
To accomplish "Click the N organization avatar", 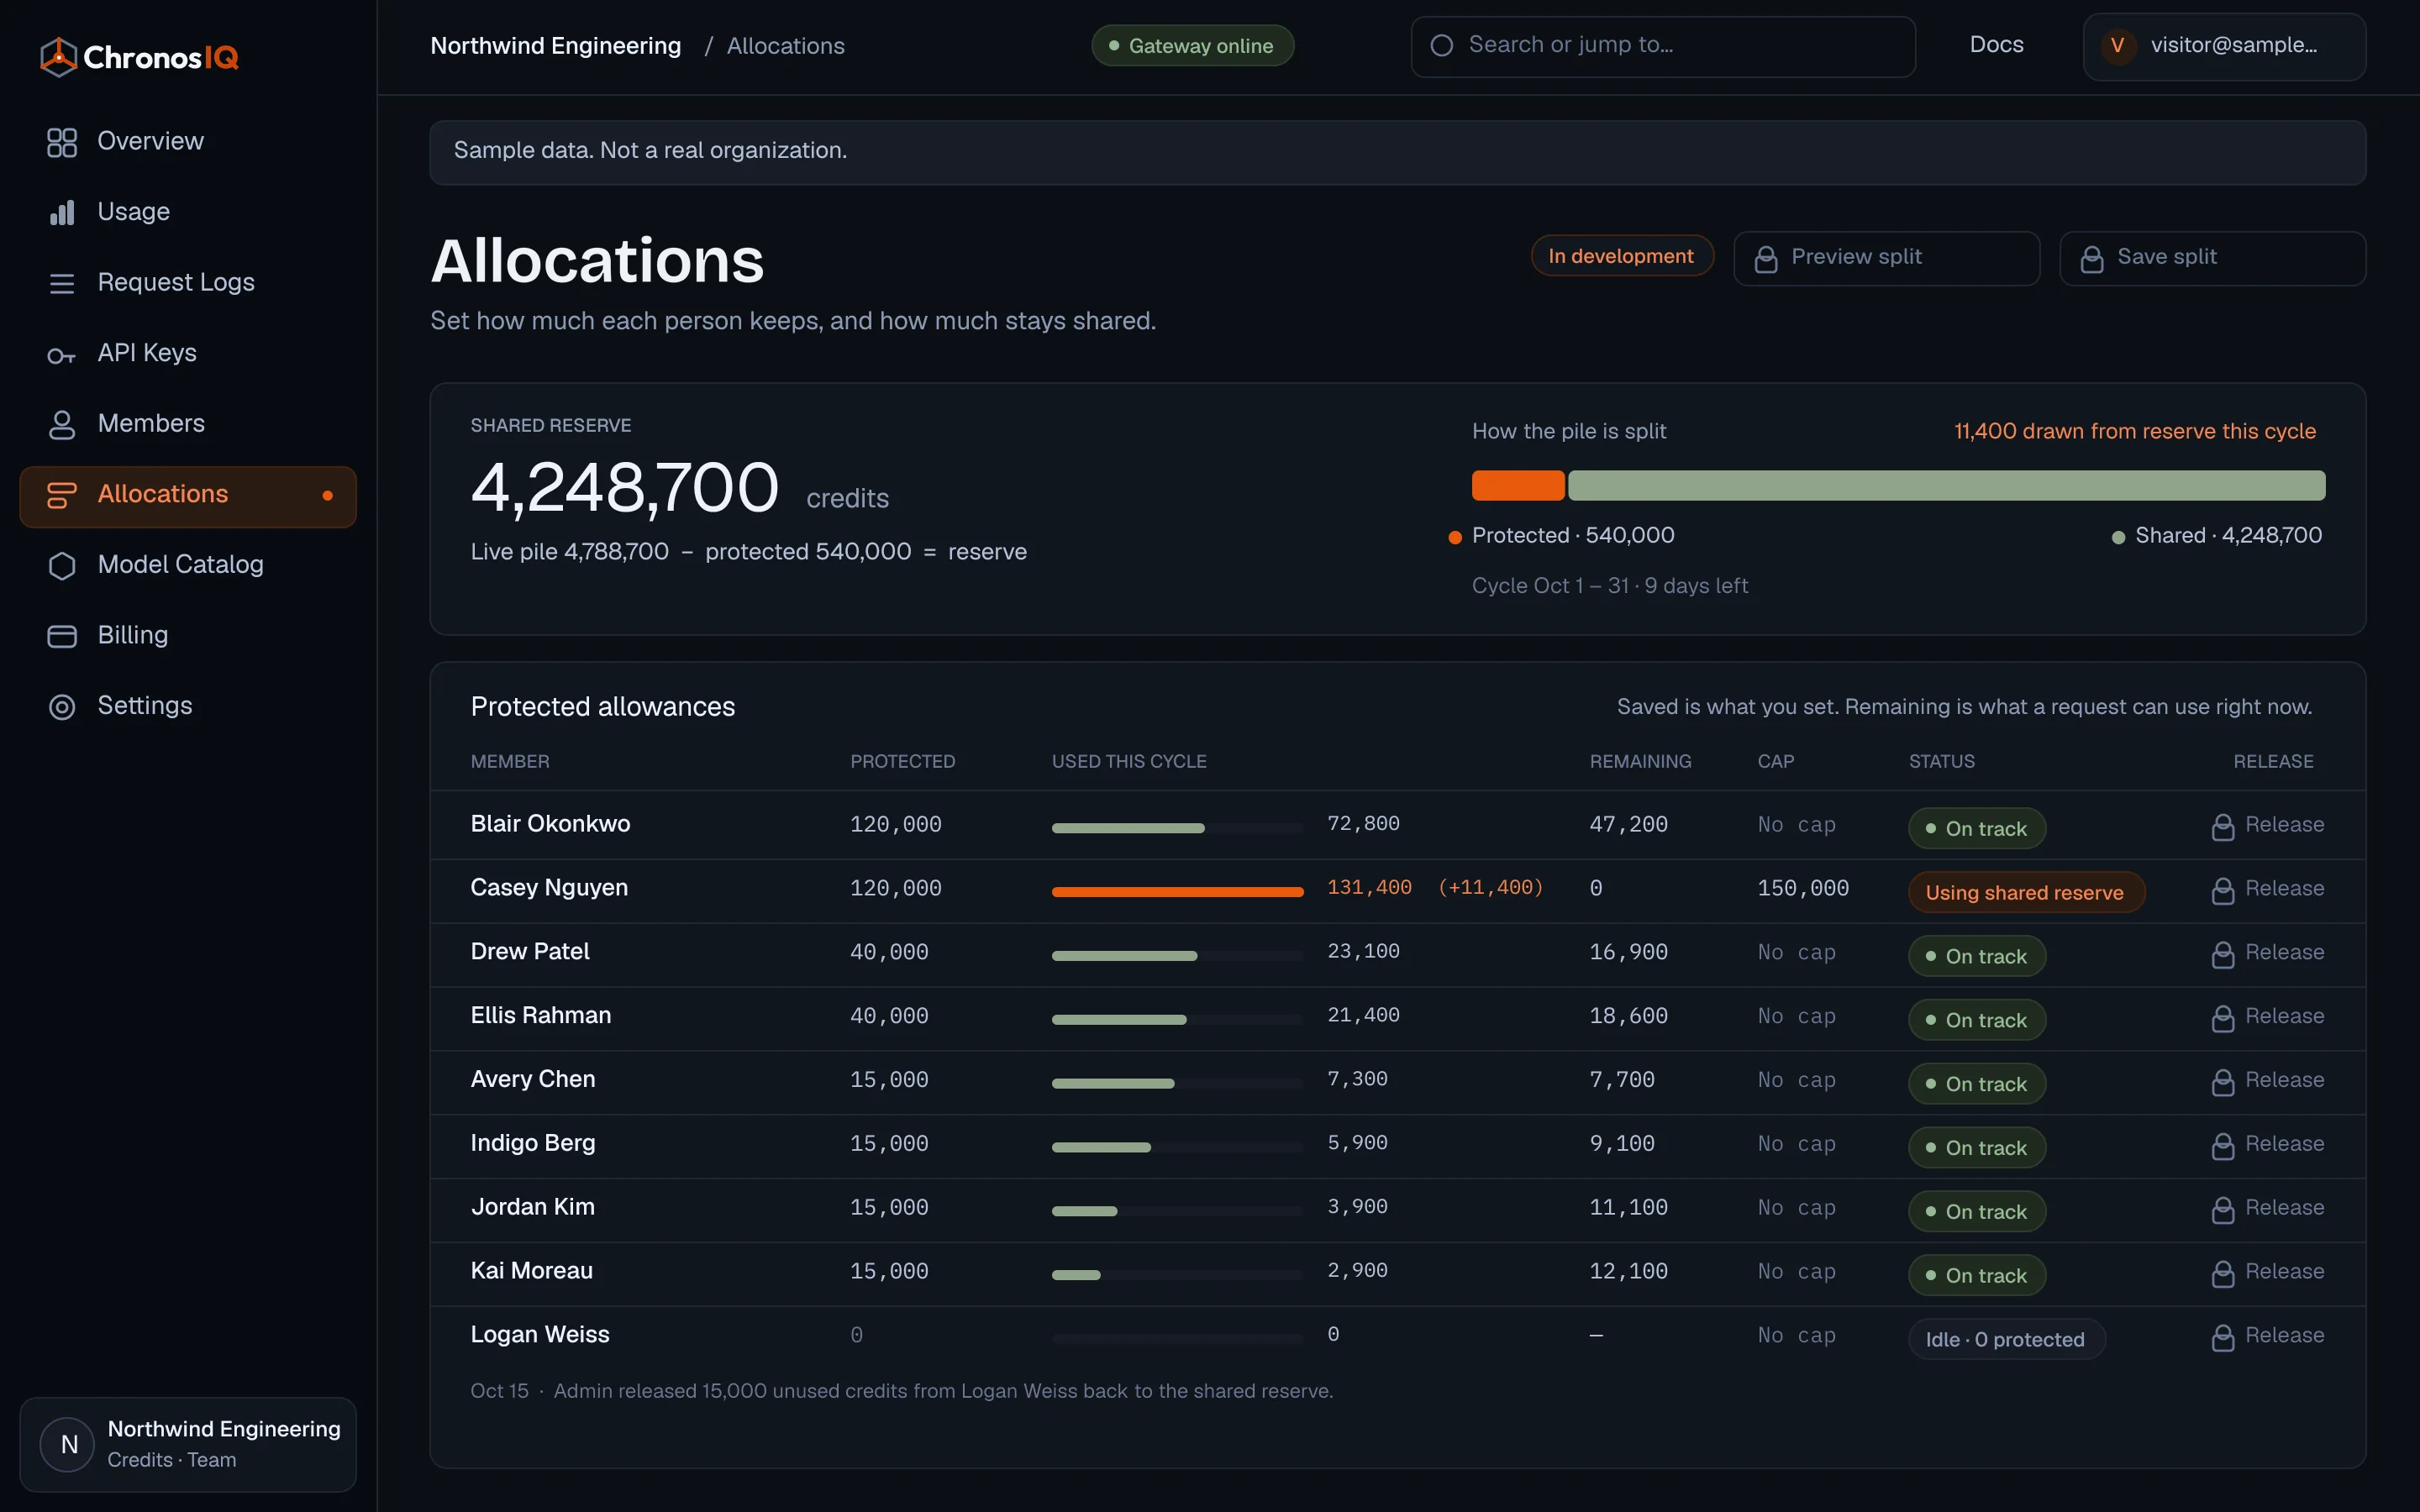I will tap(69, 1444).
